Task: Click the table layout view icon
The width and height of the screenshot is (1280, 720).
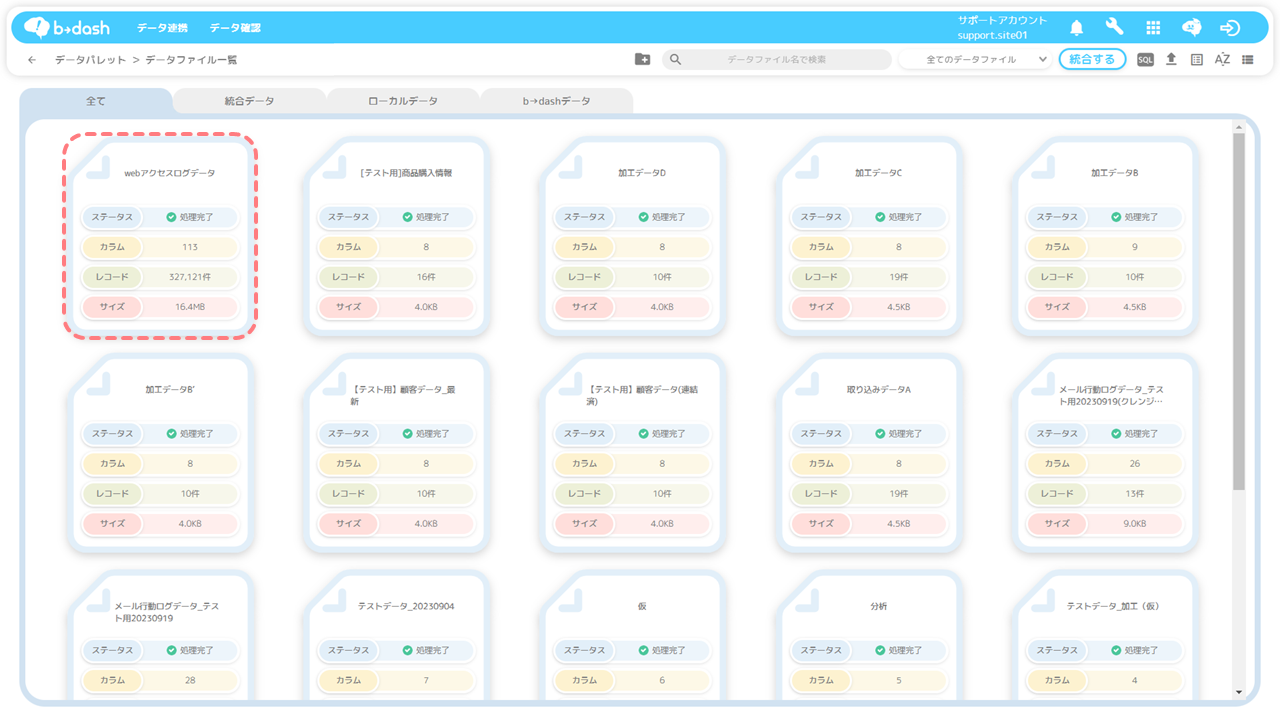Action: 1197,60
